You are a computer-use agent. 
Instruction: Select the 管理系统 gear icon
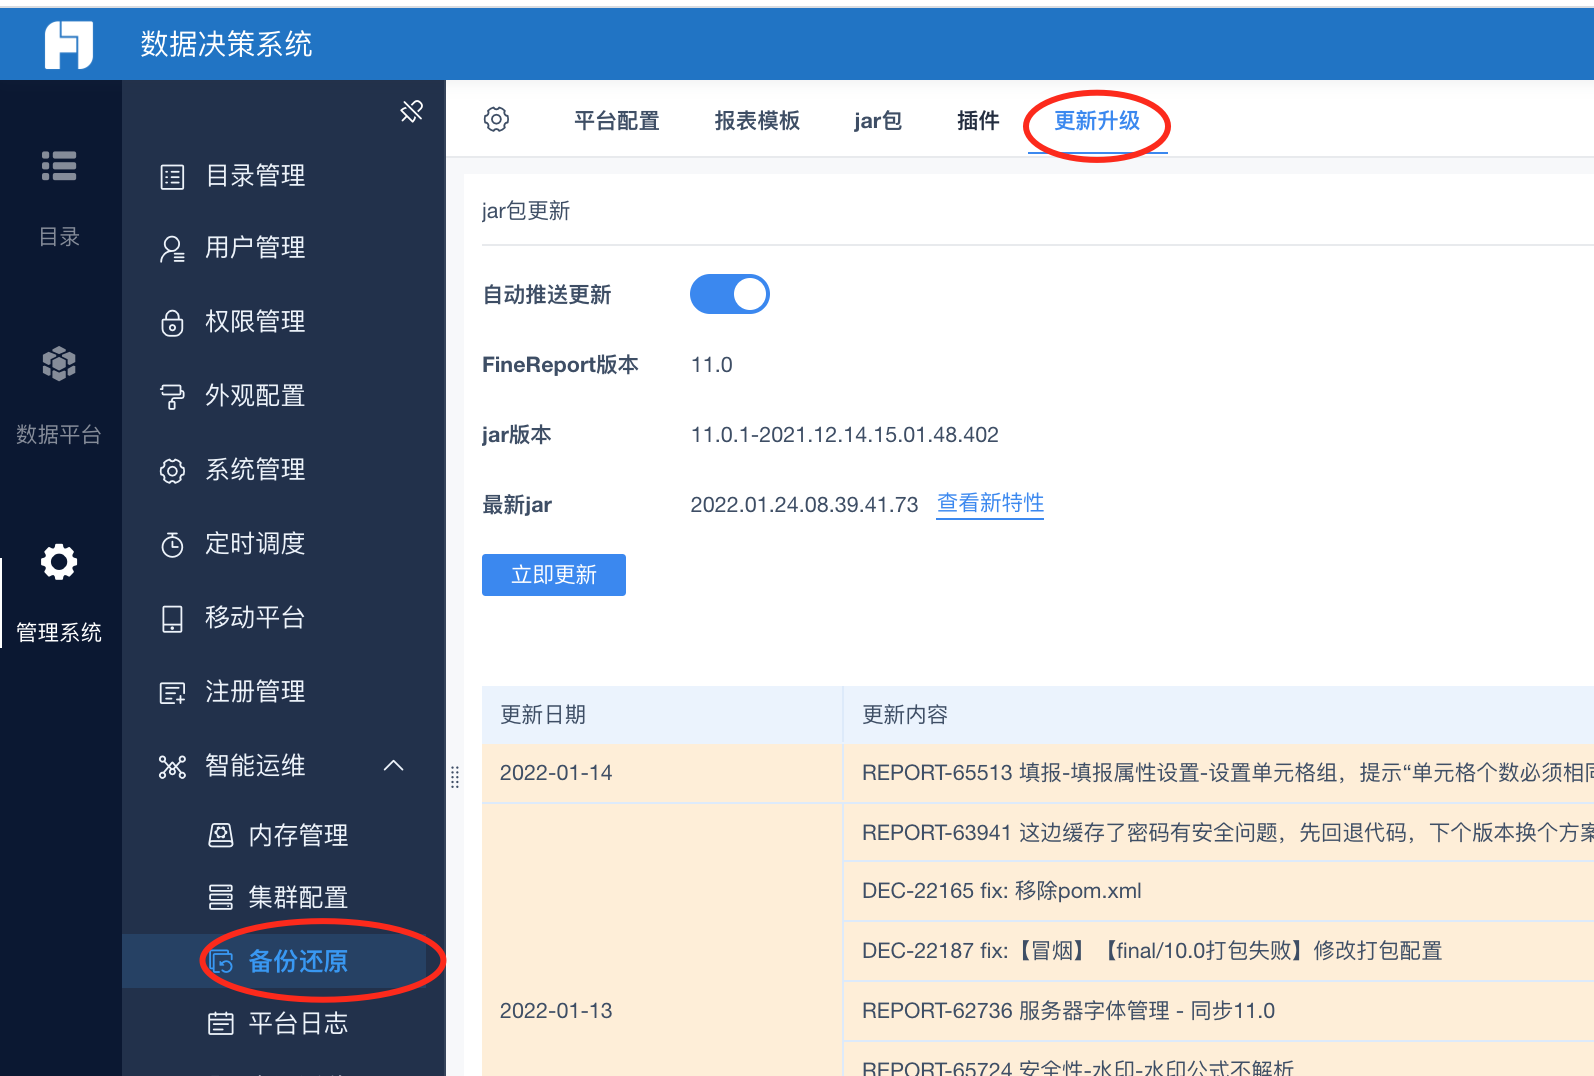pyautogui.click(x=59, y=562)
